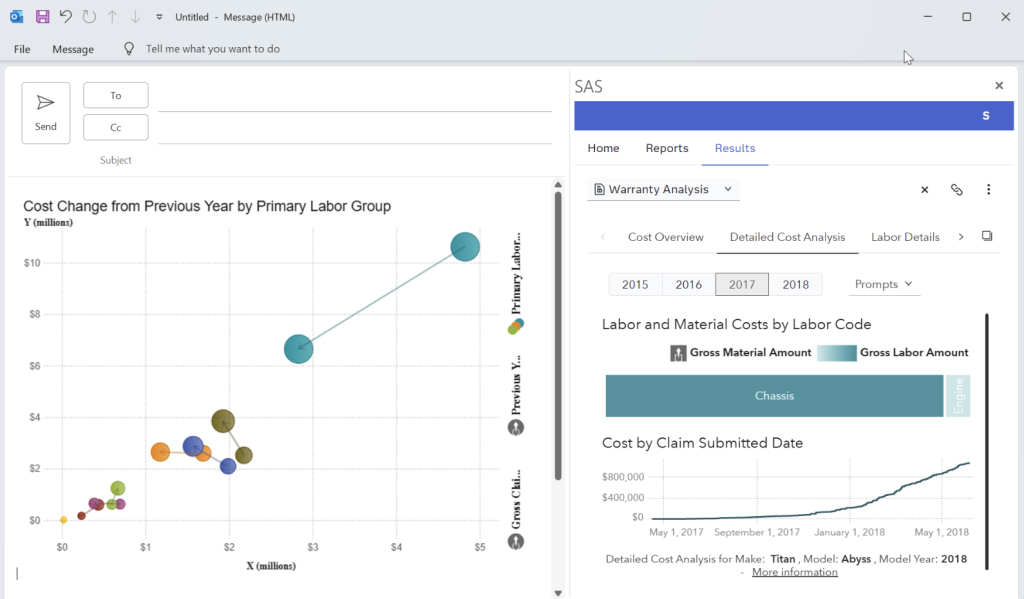1024x599 pixels.
Task: Click the More information link
Action: (794, 572)
